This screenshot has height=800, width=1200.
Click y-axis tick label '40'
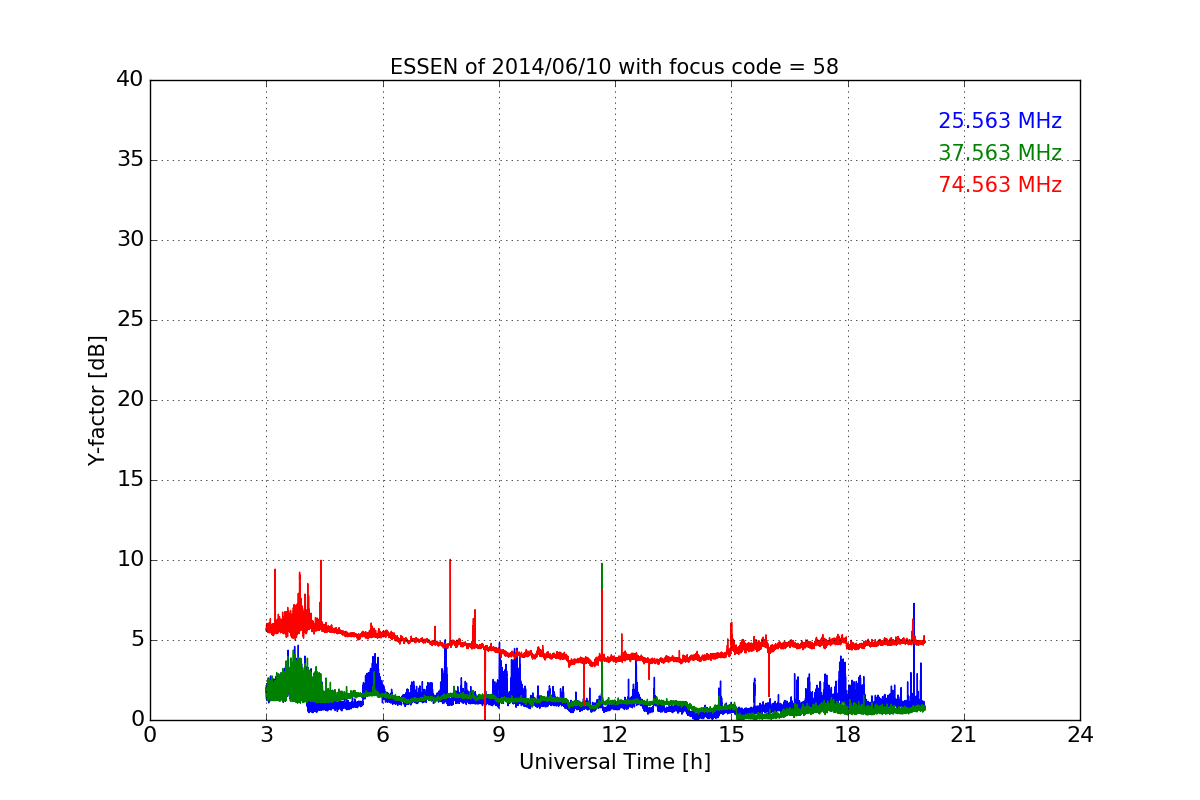coord(130,80)
